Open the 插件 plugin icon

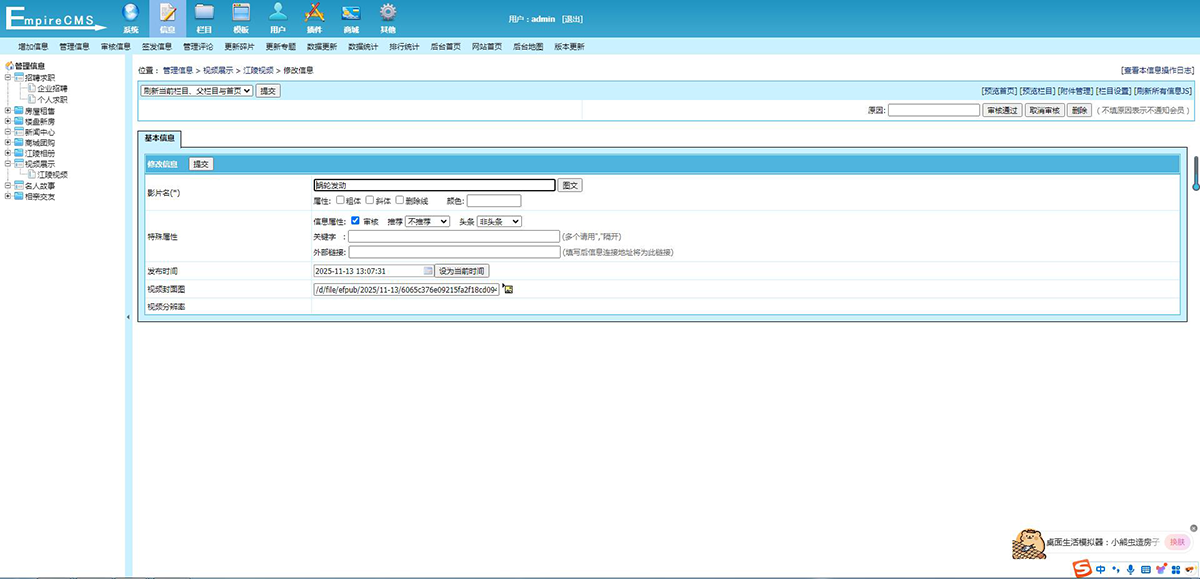click(x=314, y=14)
